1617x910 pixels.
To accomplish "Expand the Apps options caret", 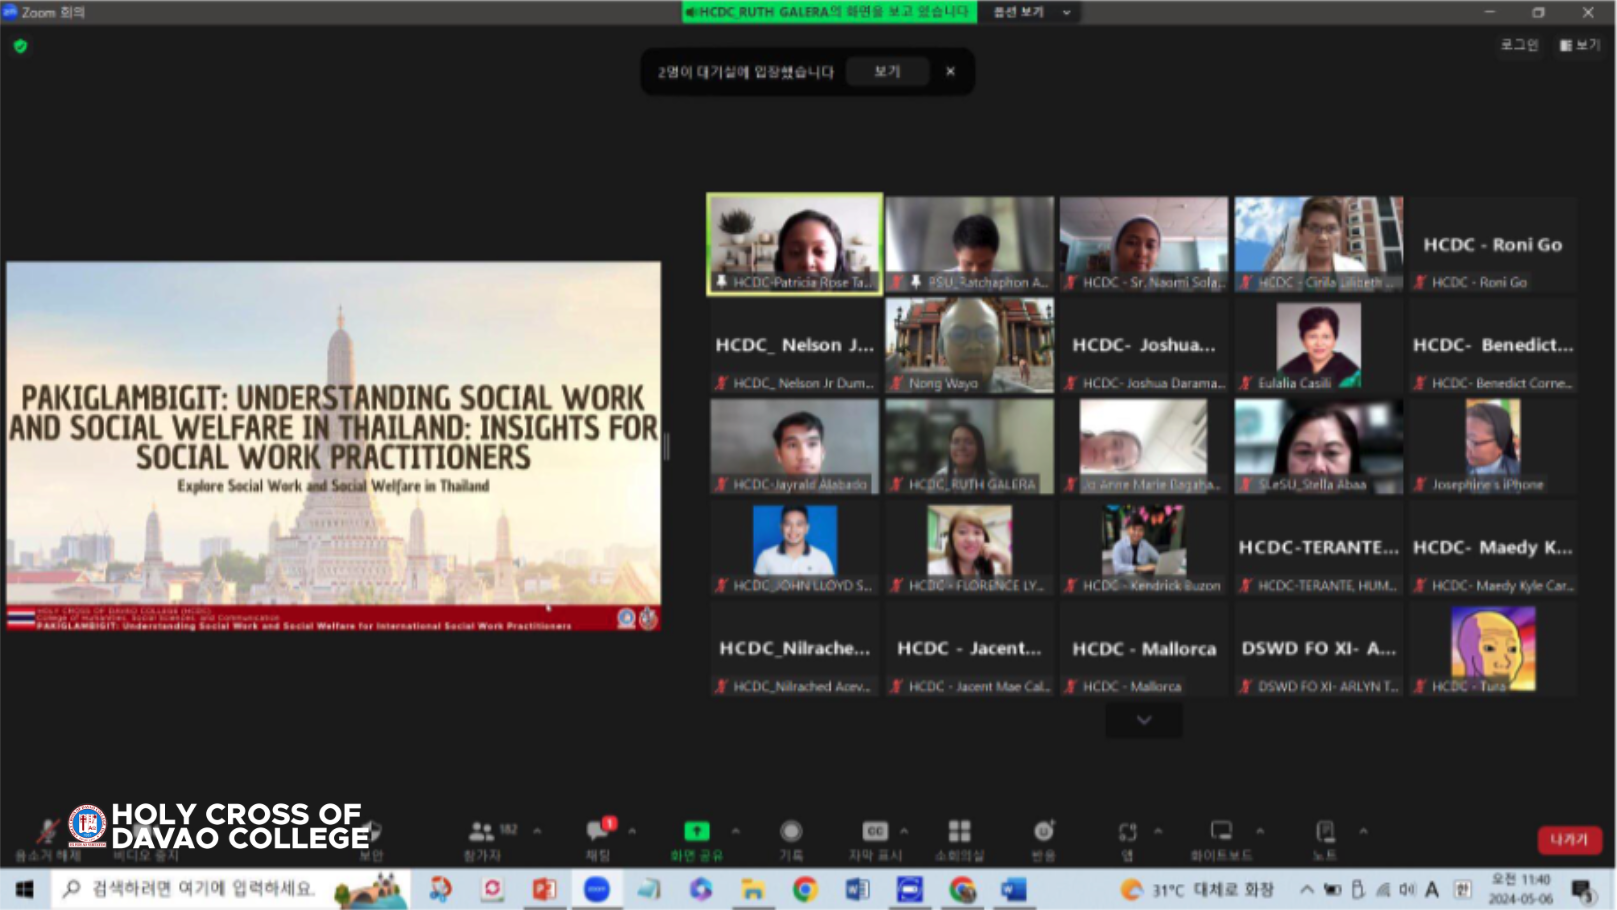I will tap(1158, 831).
